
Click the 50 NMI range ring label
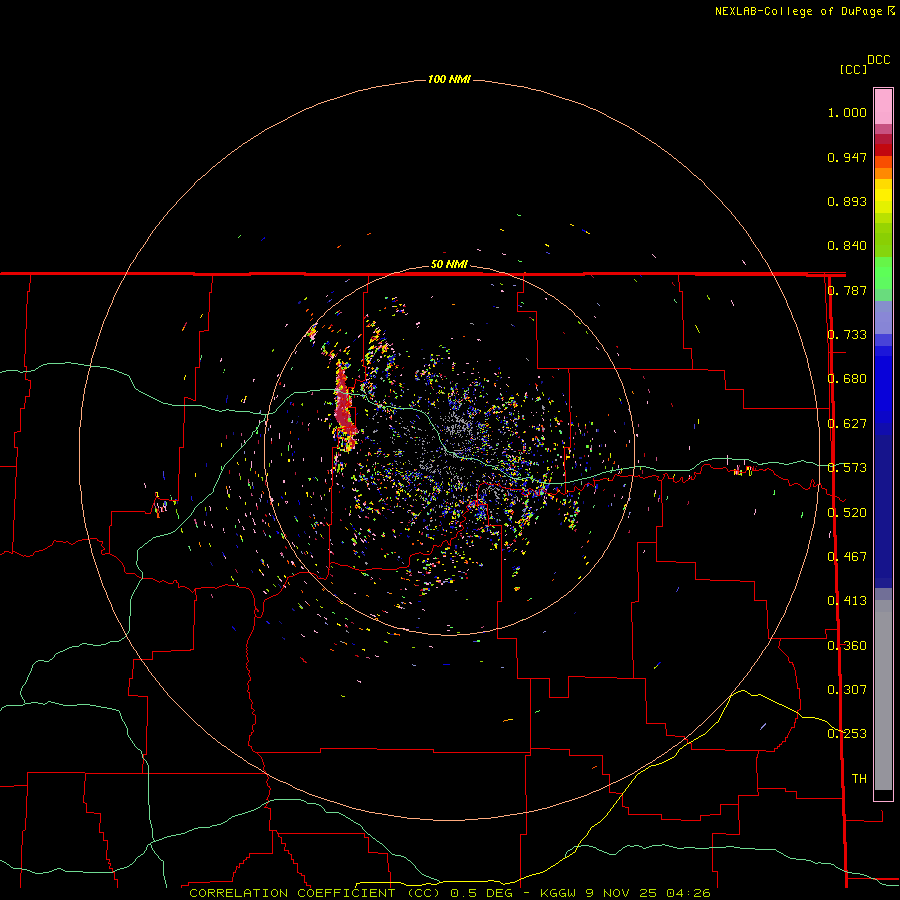(449, 265)
